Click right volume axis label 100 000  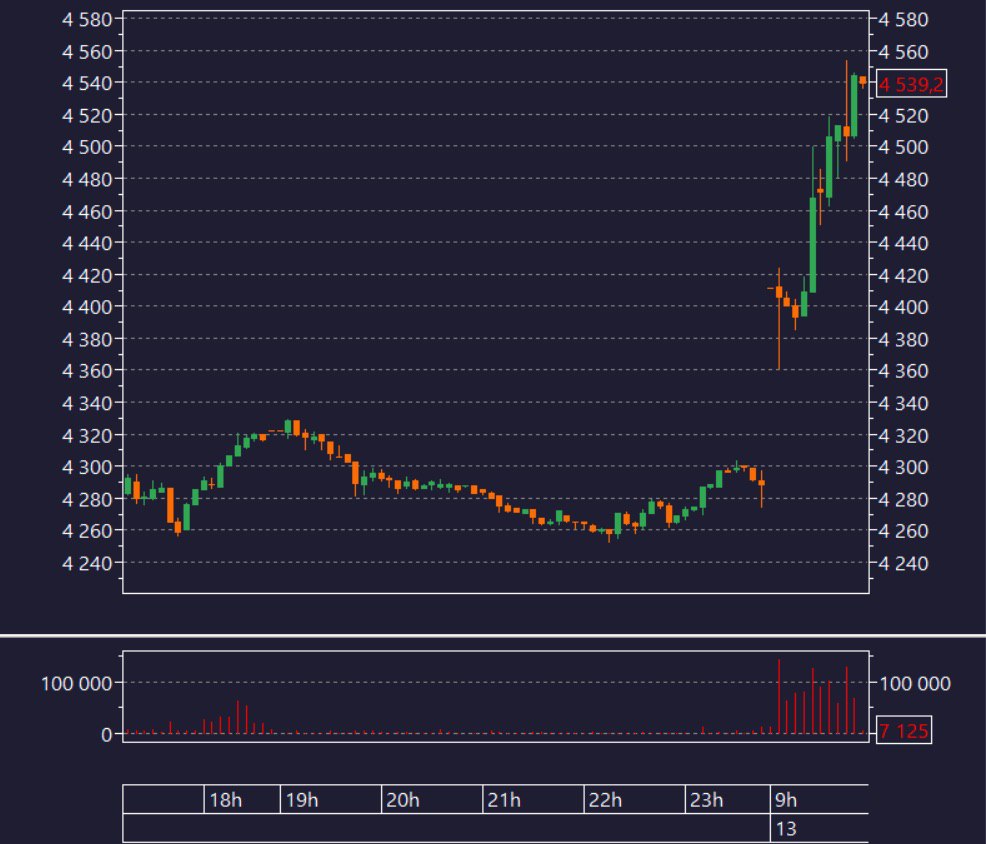tap(915, 683)
